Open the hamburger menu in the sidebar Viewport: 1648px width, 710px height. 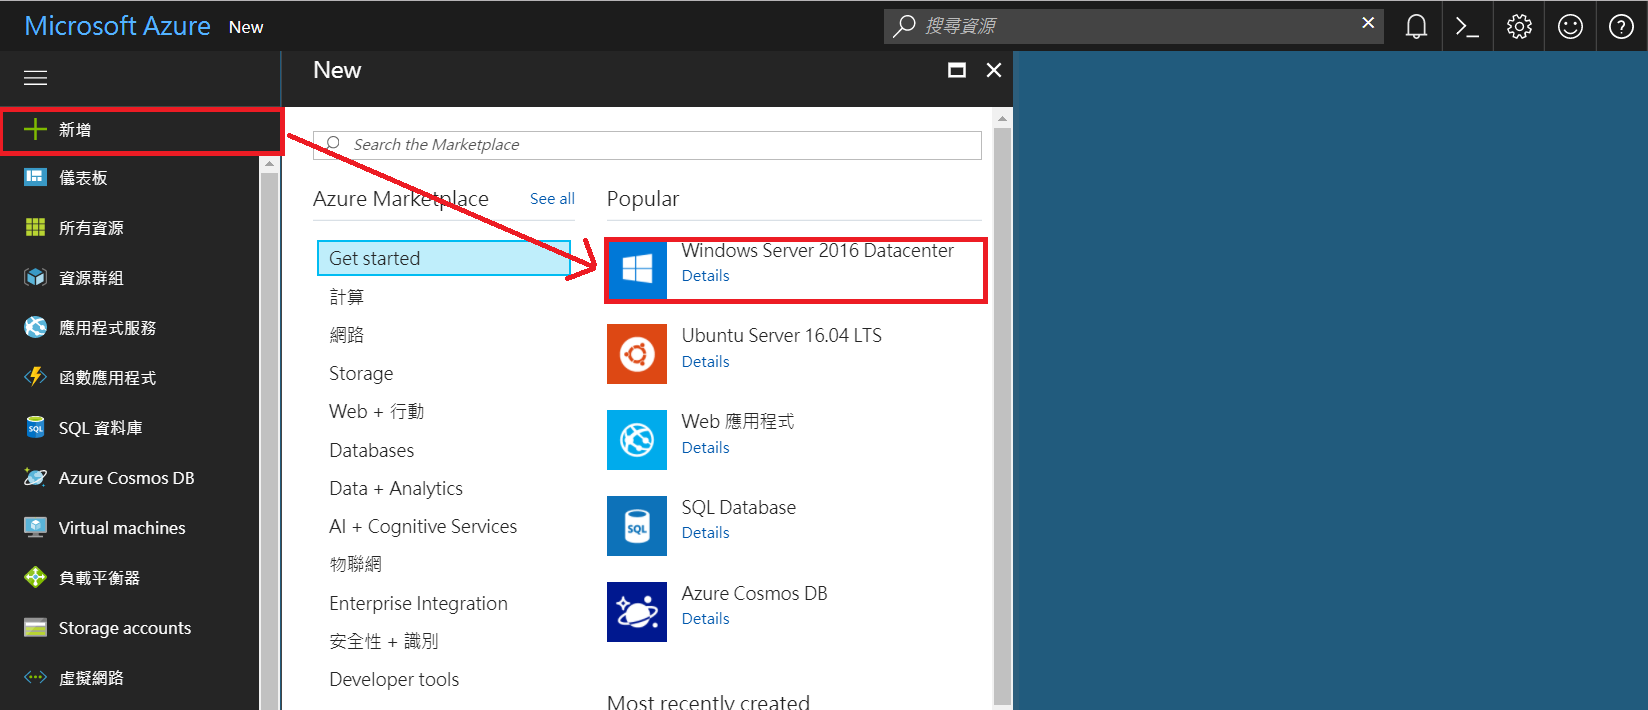(x=36, y=78)
